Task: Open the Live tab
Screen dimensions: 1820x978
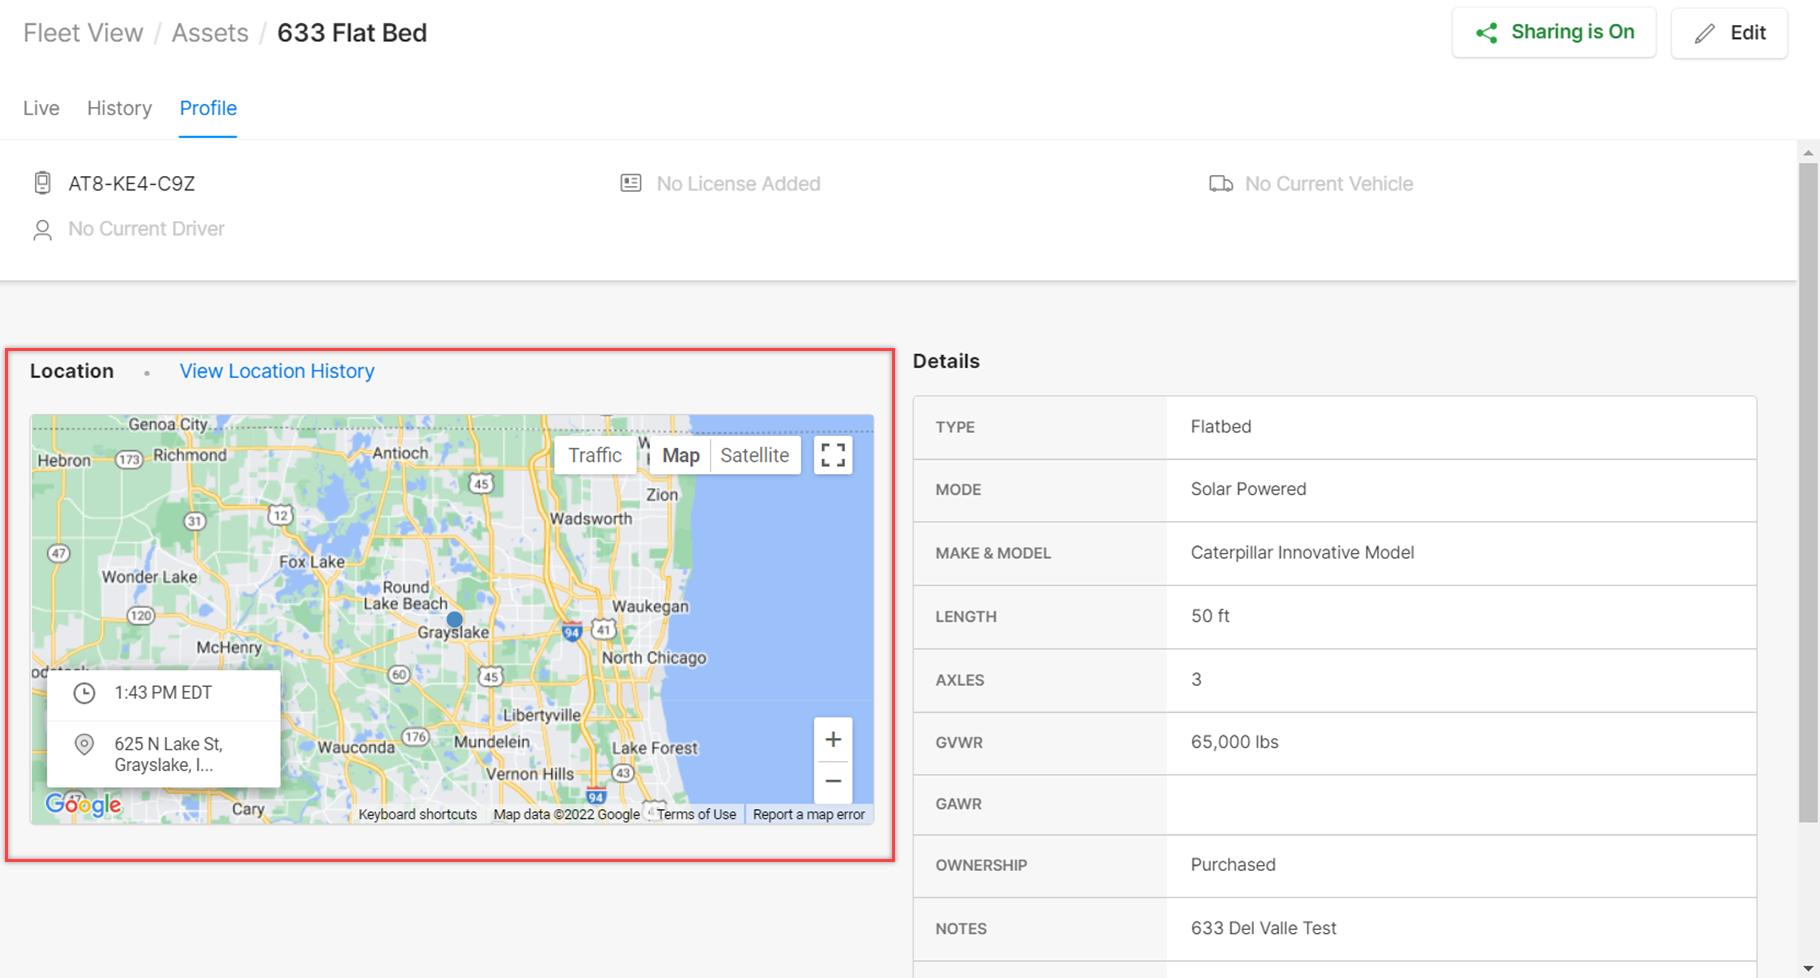Action: click(x=41, y=108)
